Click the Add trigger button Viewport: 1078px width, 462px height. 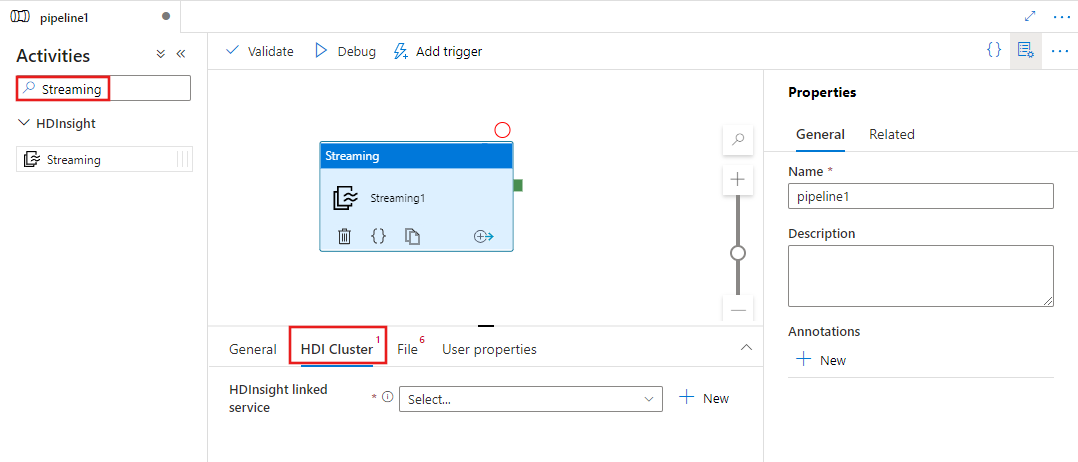pos(438,51)
